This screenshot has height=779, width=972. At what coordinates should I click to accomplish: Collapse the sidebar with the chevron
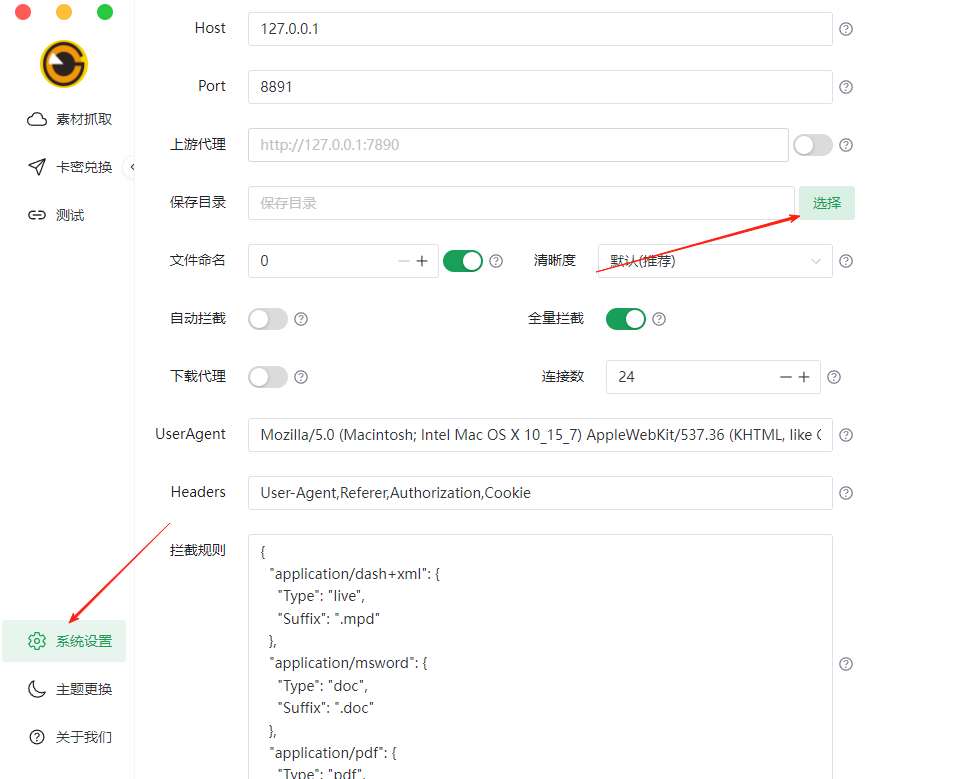(131, 167)
